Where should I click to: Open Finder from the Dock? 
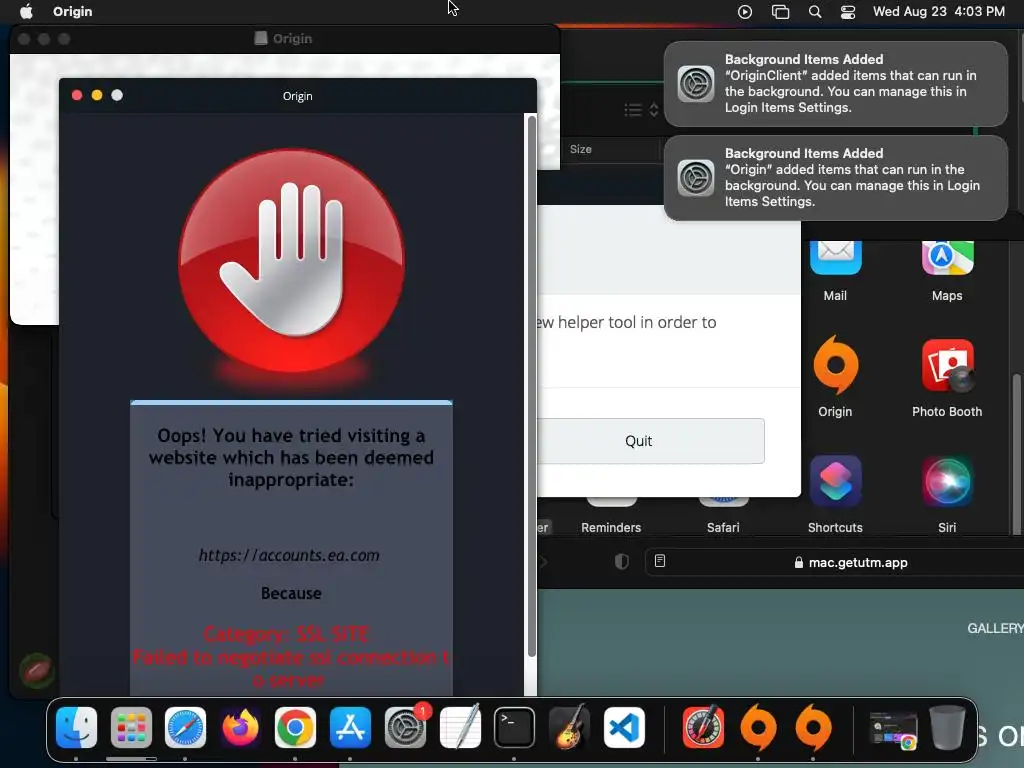(x=76, y=727)
